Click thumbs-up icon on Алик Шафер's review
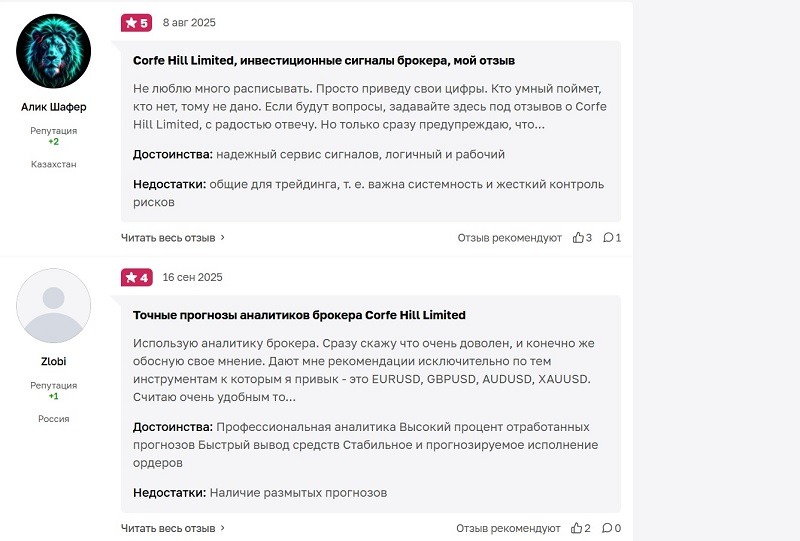This screenshot has height=541, width=800. click(x=578, y=238)
